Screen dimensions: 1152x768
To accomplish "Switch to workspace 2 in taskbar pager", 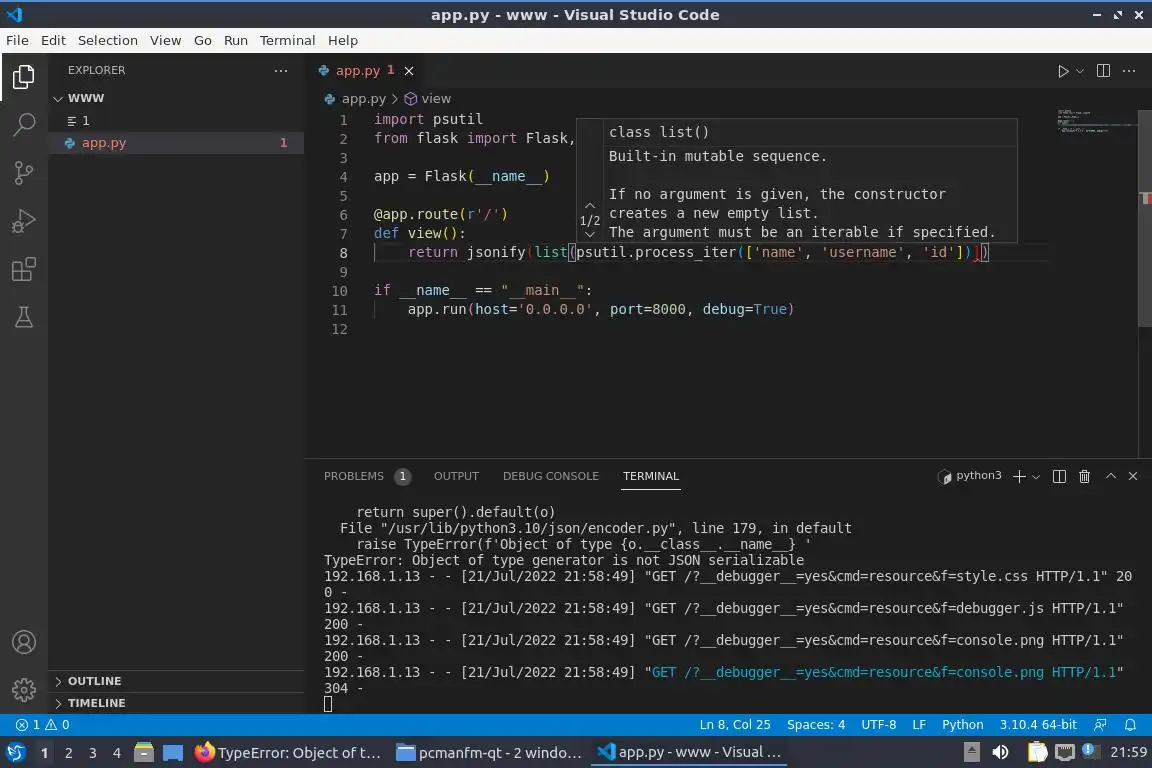I will [x=68, y=753].
